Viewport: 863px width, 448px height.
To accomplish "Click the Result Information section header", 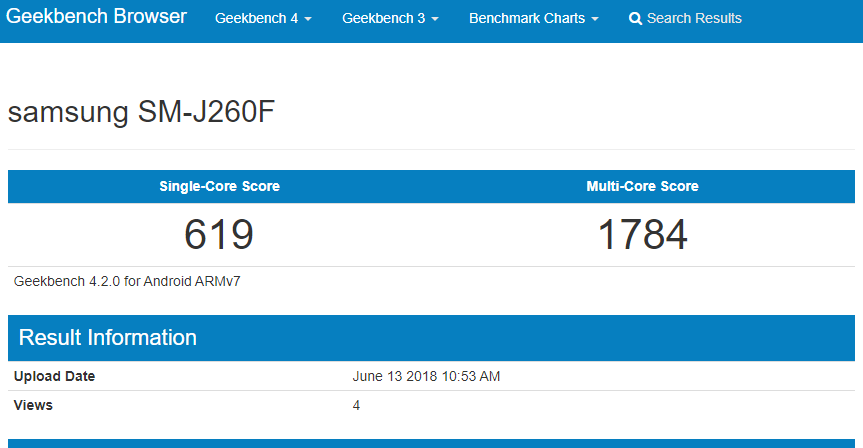I will [x=432, y=338].
